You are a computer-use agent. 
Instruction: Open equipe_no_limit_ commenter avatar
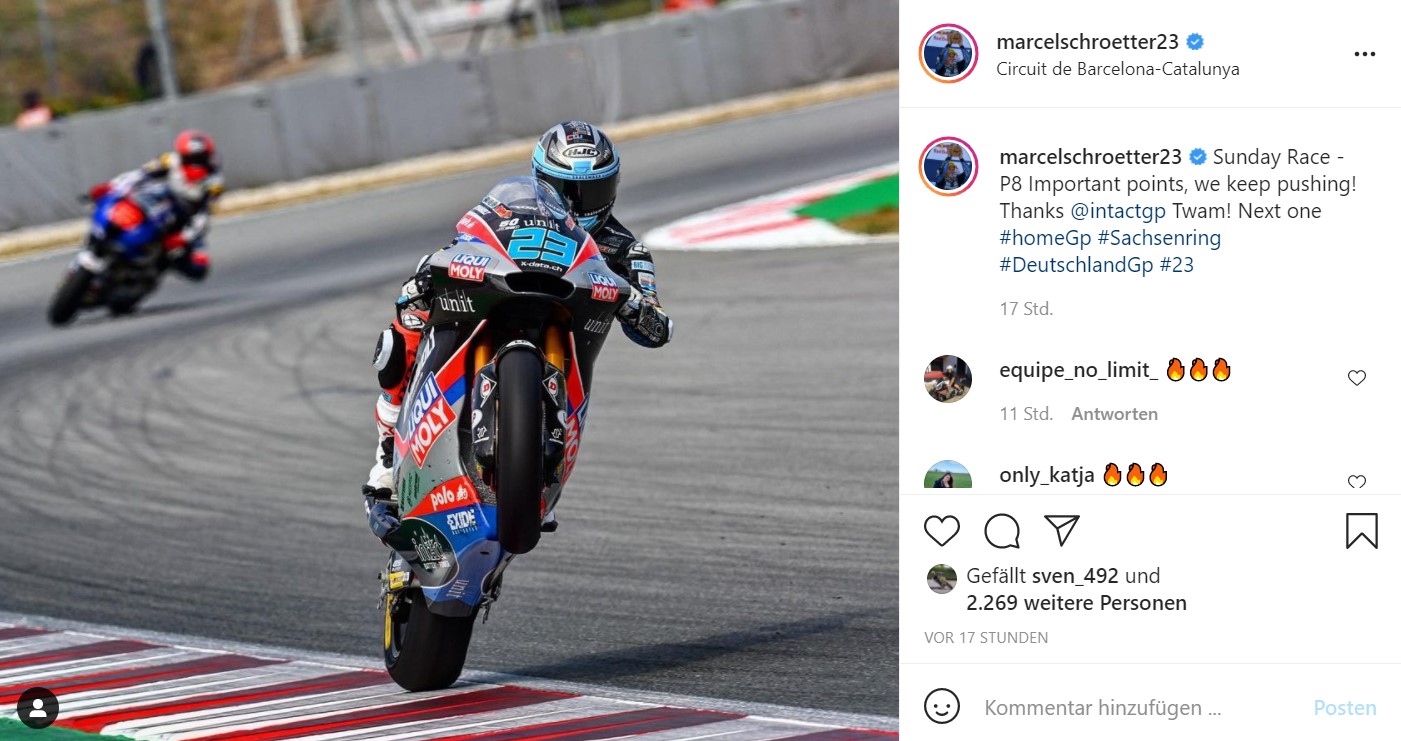click(948, 379)
